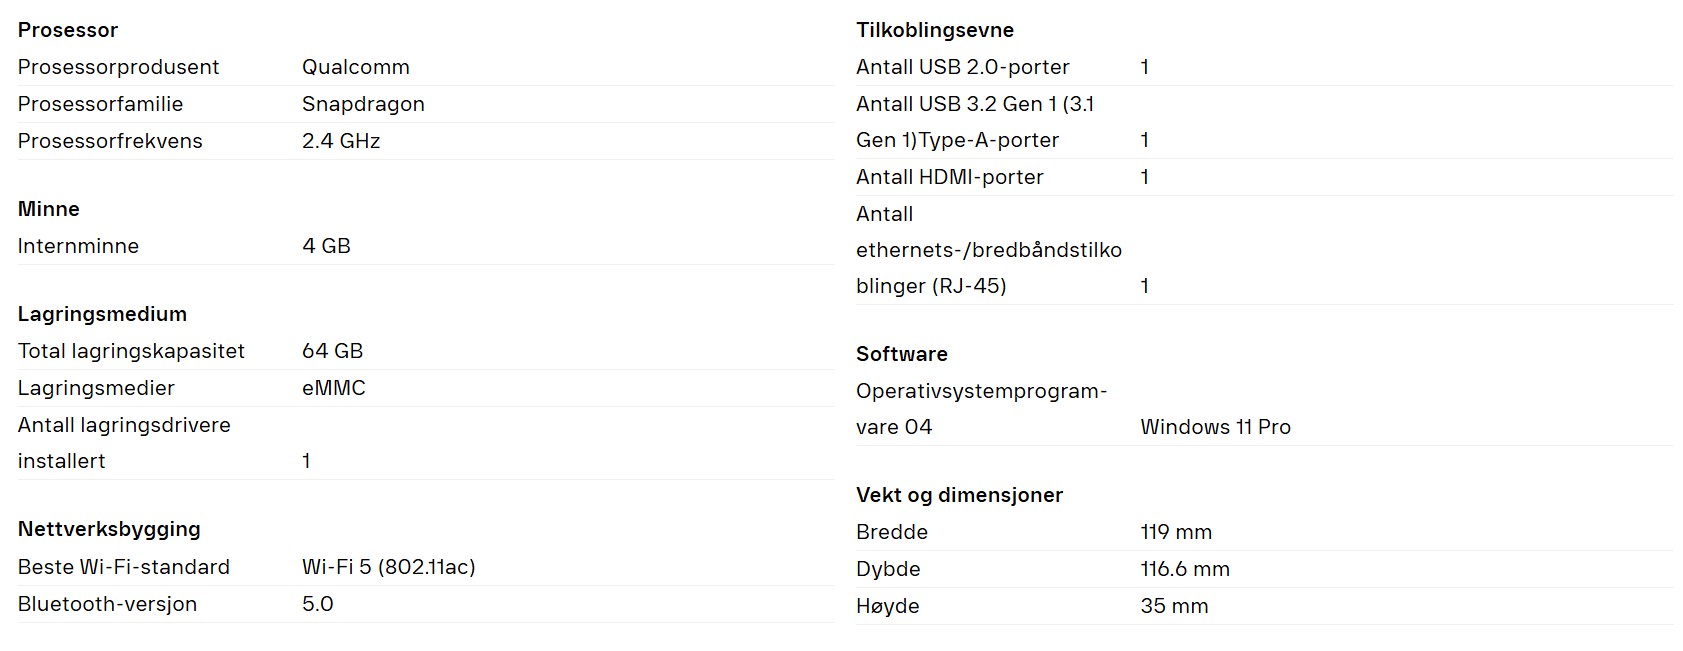This screenshot has height=651, width=1683.
Task: Select the Qualcomm processor manufacturer value
Action: [355, 67]
